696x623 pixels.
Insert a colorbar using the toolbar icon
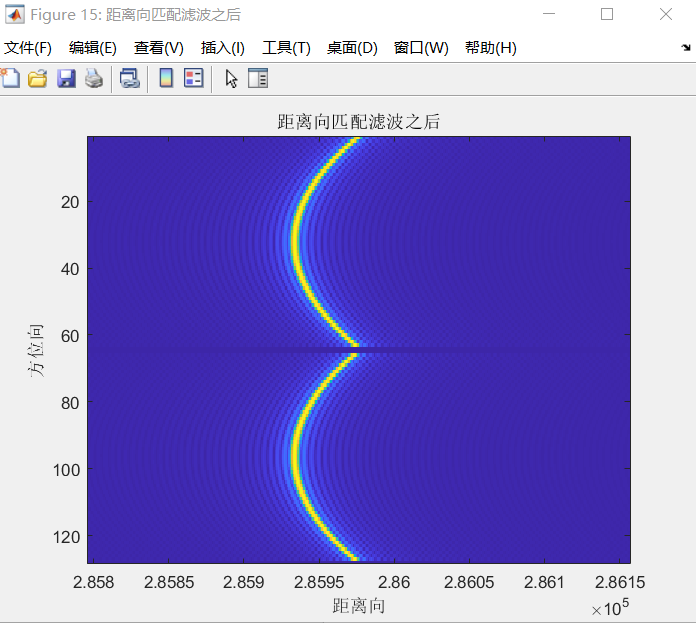166,78
